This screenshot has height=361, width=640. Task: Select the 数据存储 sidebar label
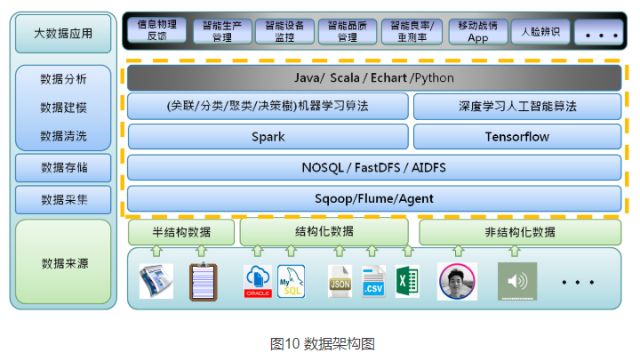point(63,168)
